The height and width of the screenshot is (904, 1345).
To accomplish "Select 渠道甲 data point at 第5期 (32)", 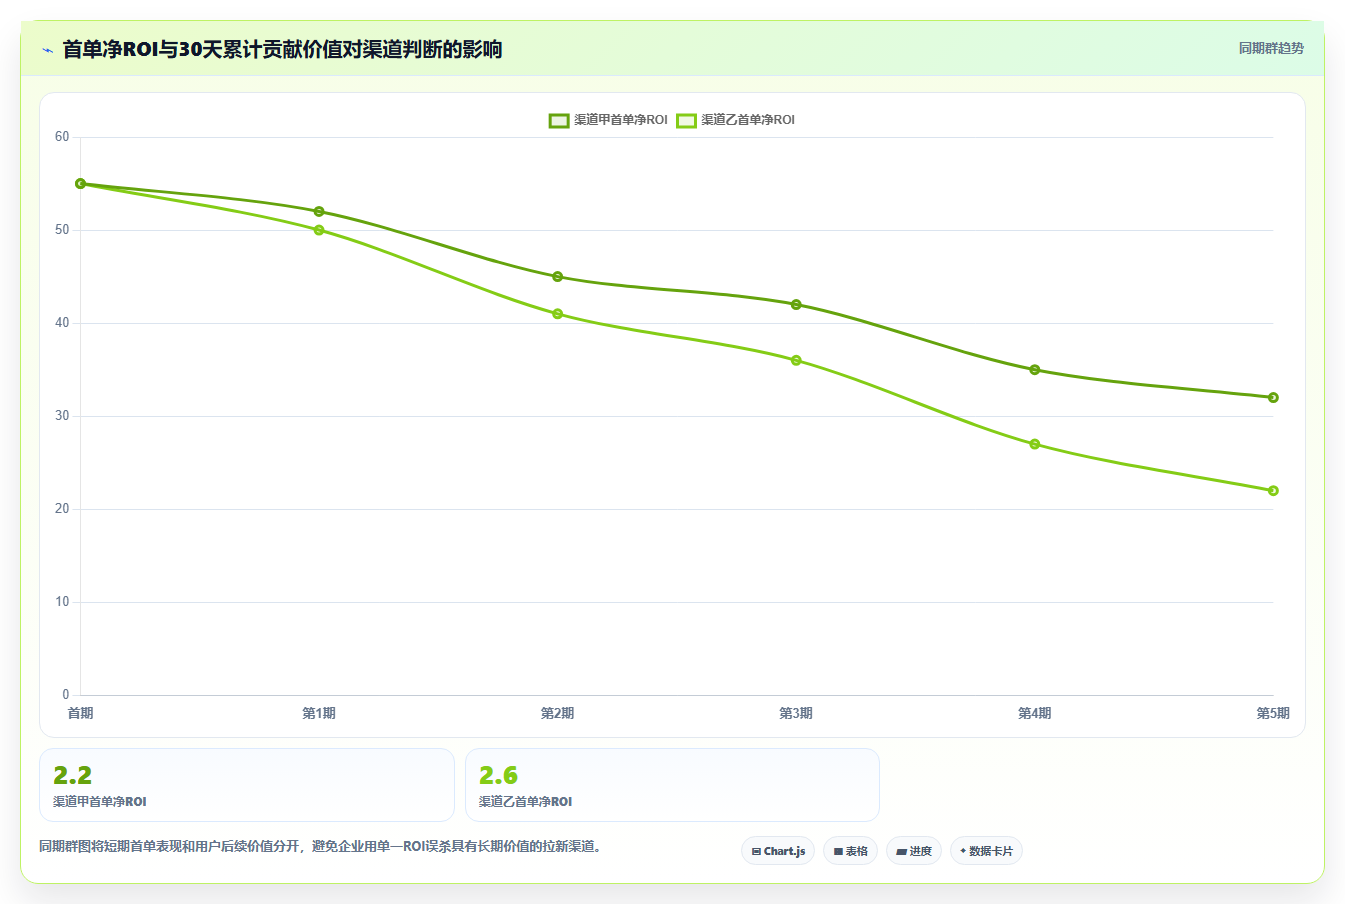I will (x=1273, y=397).
